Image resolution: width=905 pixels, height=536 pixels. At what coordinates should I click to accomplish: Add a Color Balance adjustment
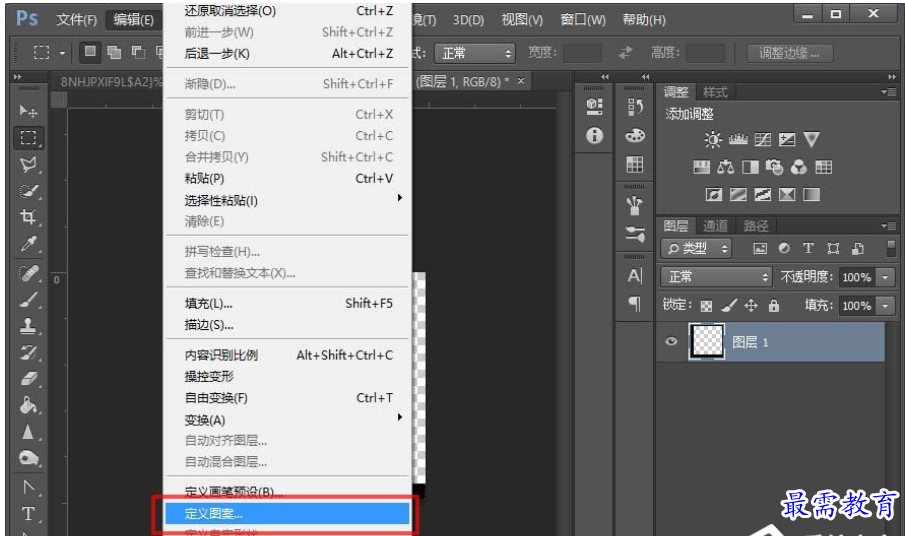[x=726, y=167]
